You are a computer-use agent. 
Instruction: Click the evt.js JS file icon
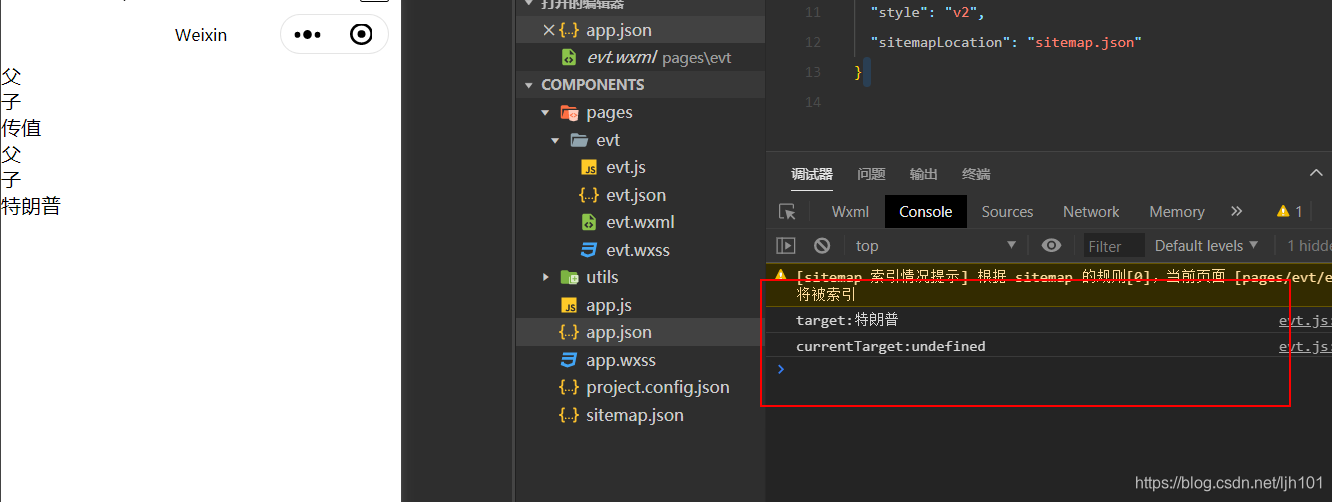(589, 168)
